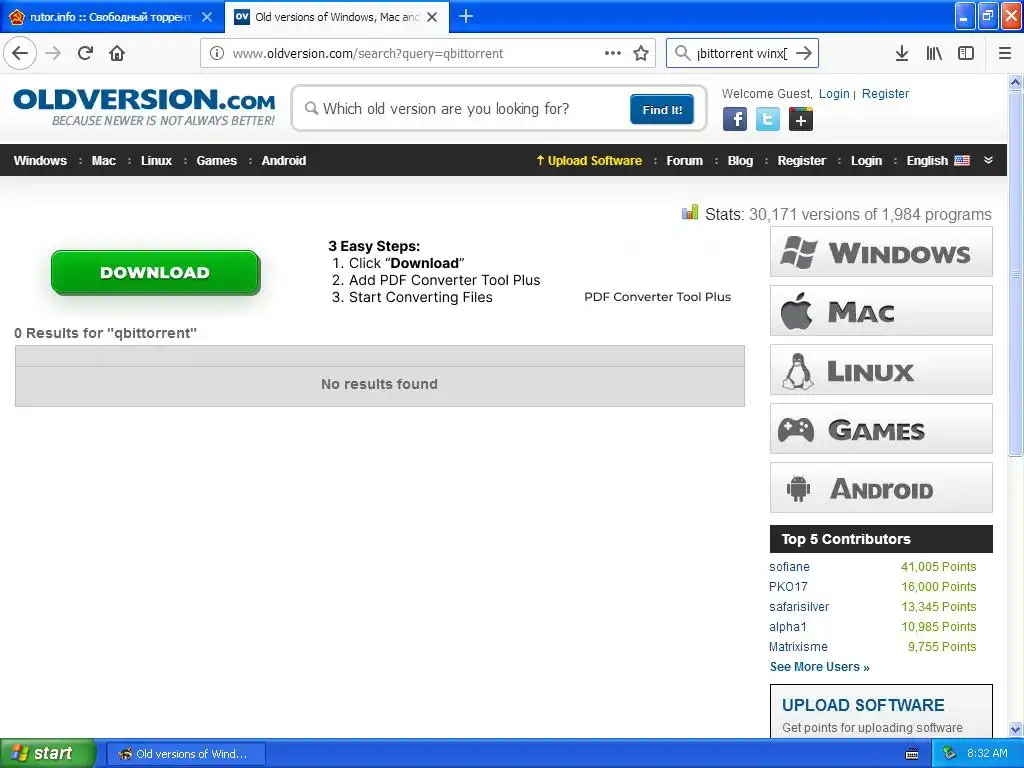Open the Games category tile with gamepad
This screenshot has height=768, width=1024.
point(881,429)
